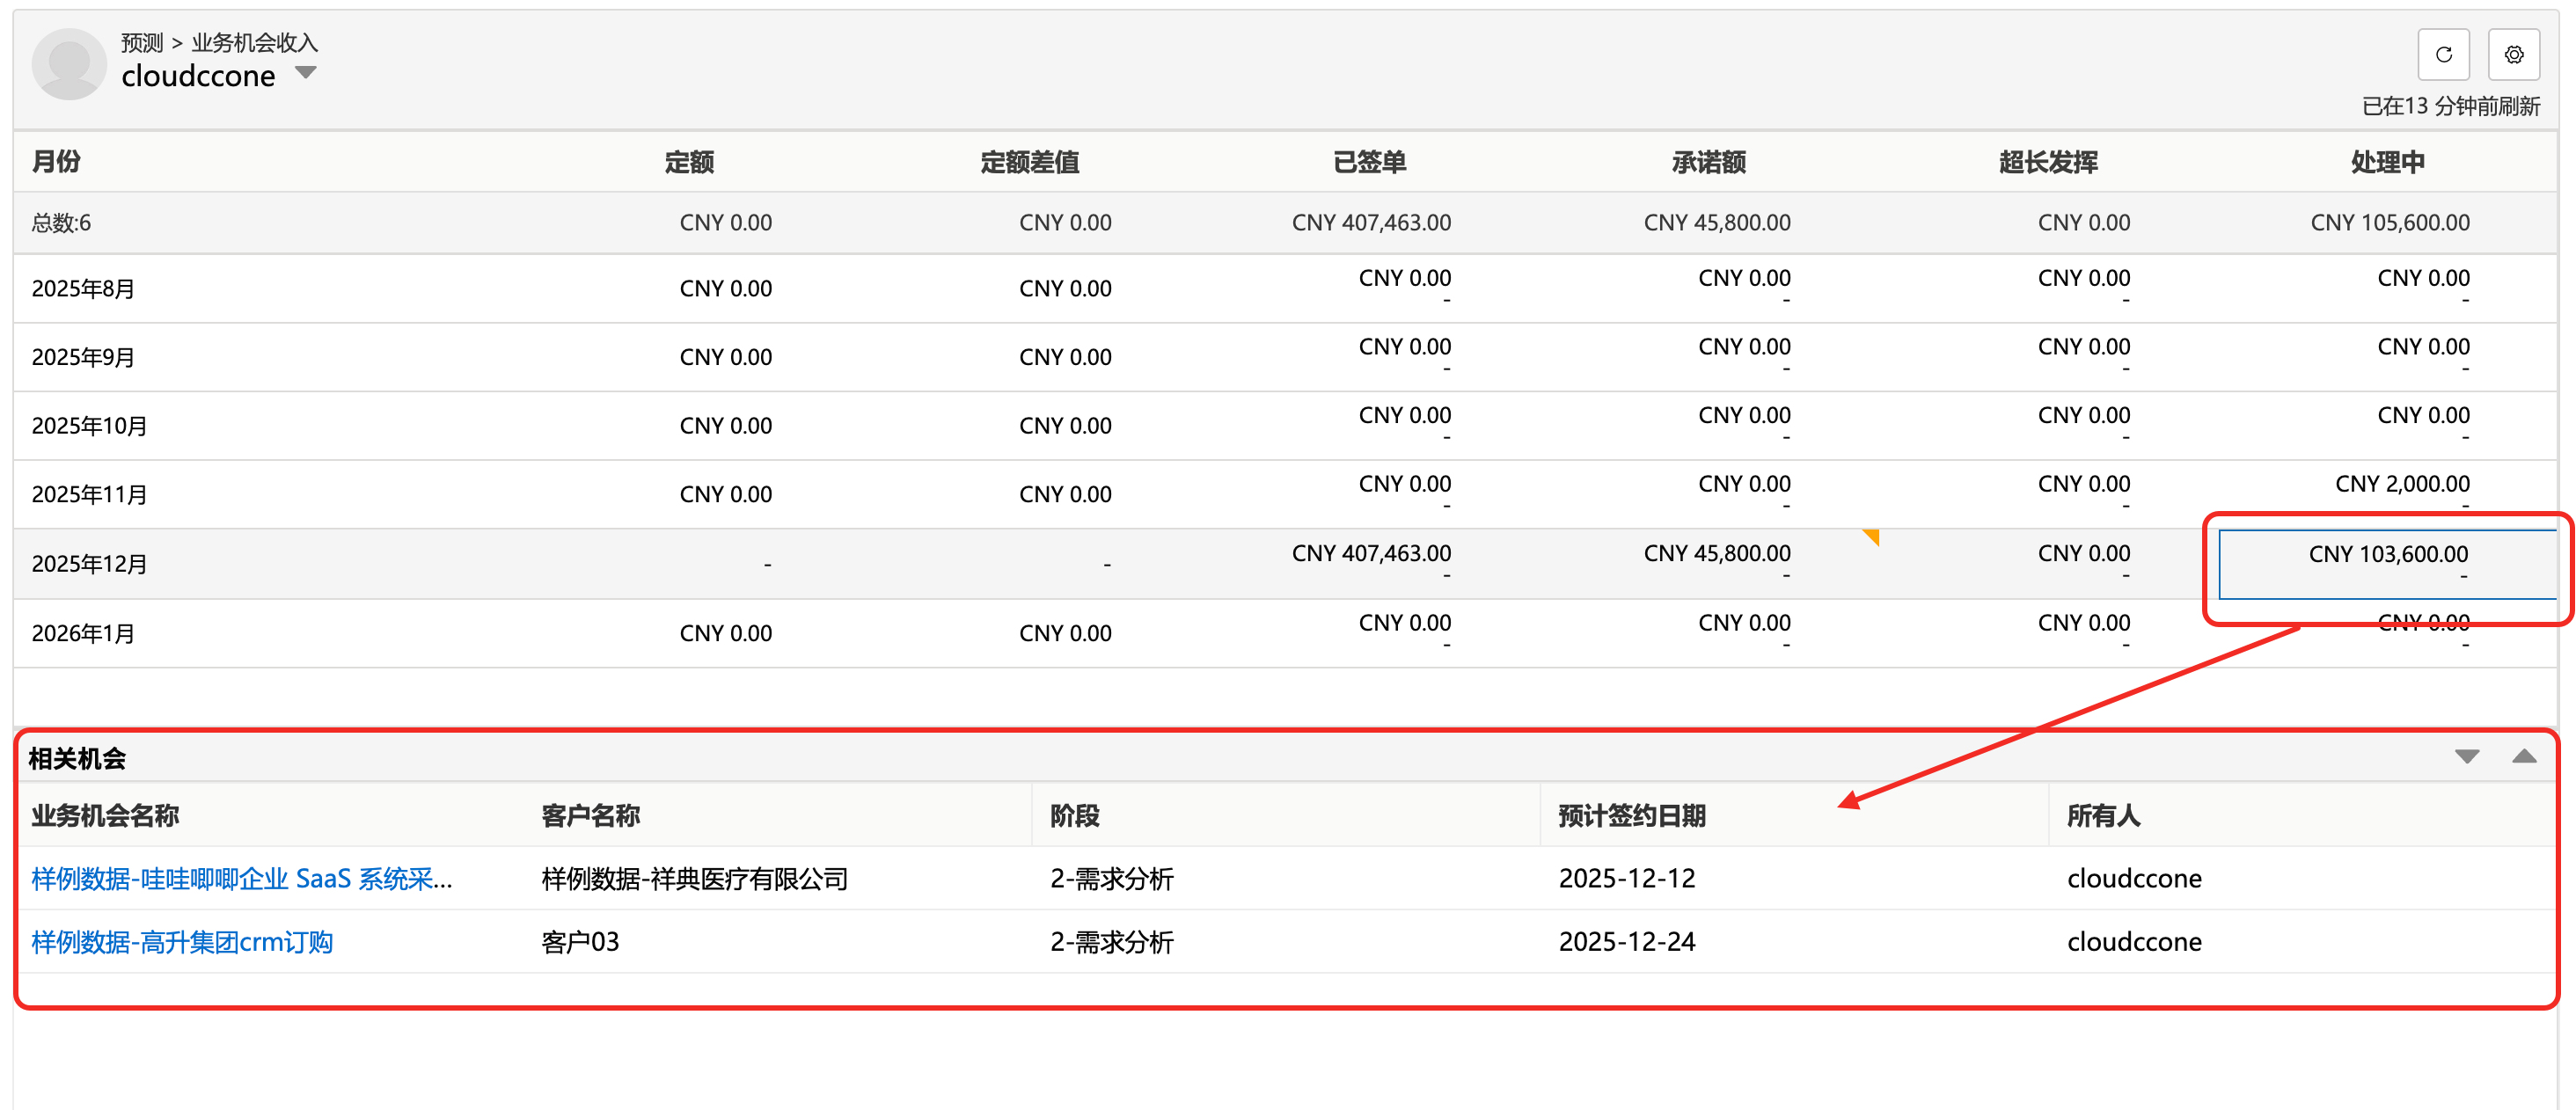Collapse related opportunities with down arrow
The image size is (2576, 1110).
(x=2466, y=757)
